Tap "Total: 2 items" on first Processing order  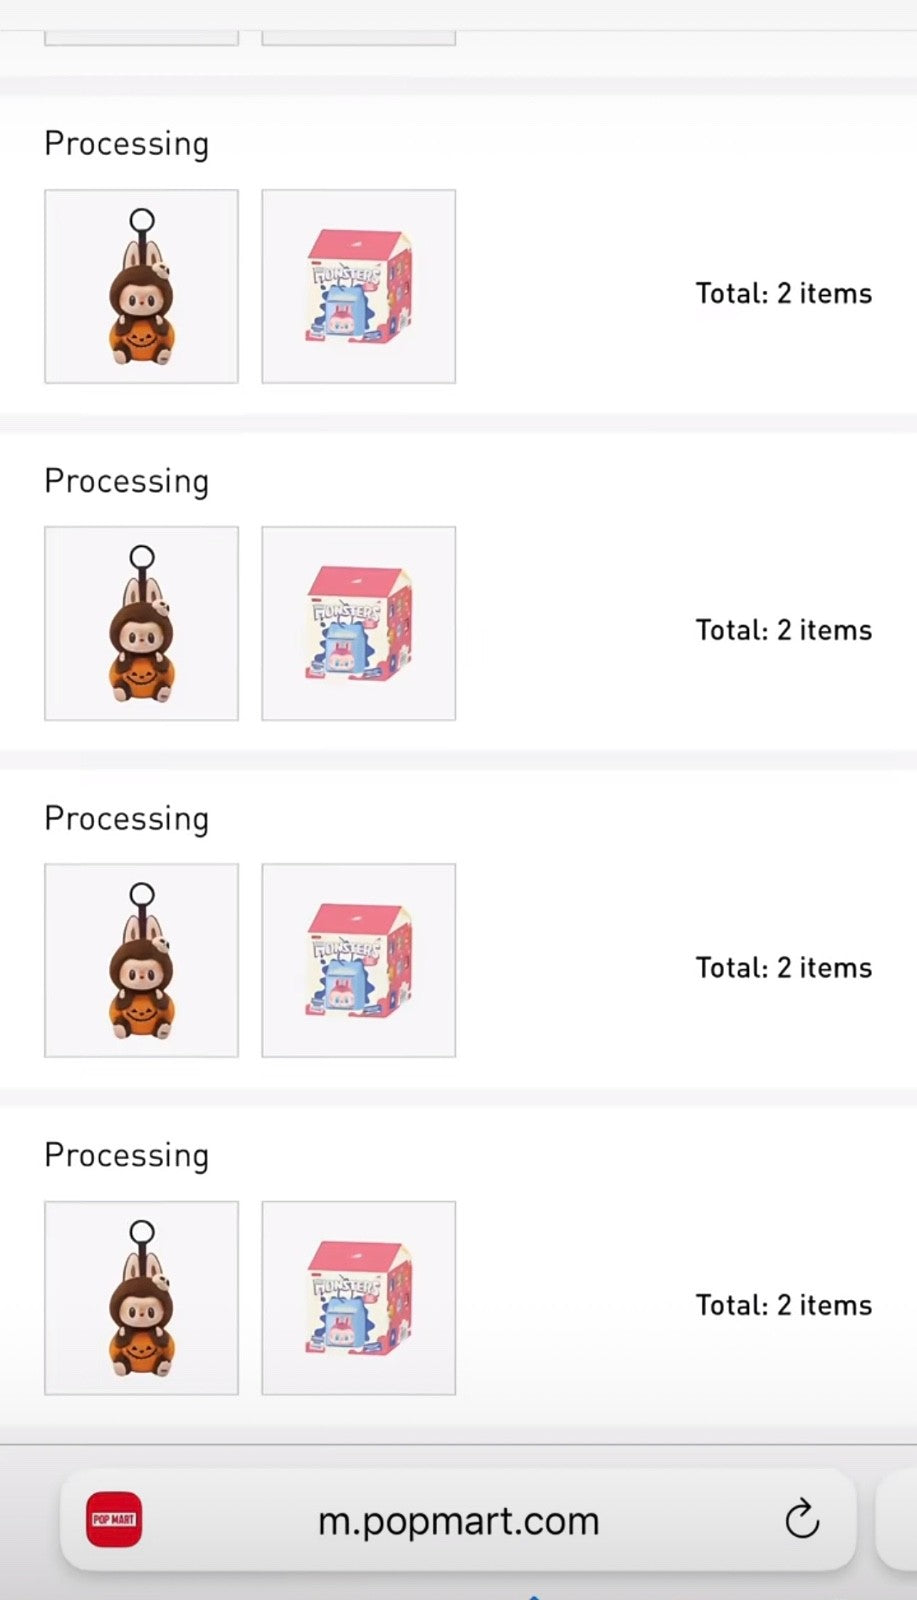pyautogui.click(x=784, y=294)
